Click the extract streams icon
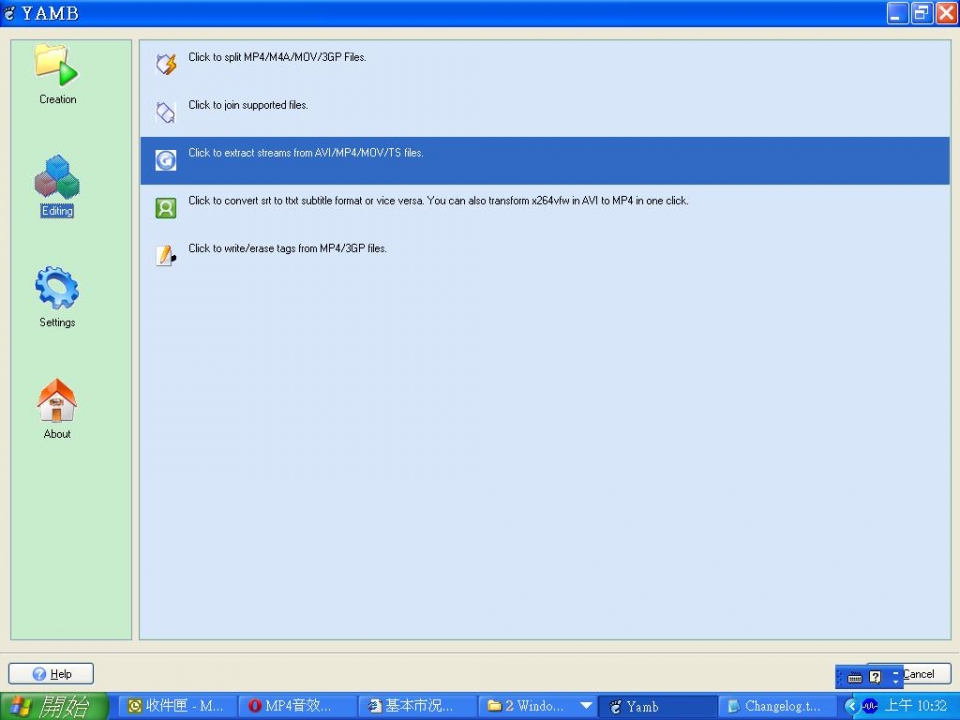 click(166, 160)
